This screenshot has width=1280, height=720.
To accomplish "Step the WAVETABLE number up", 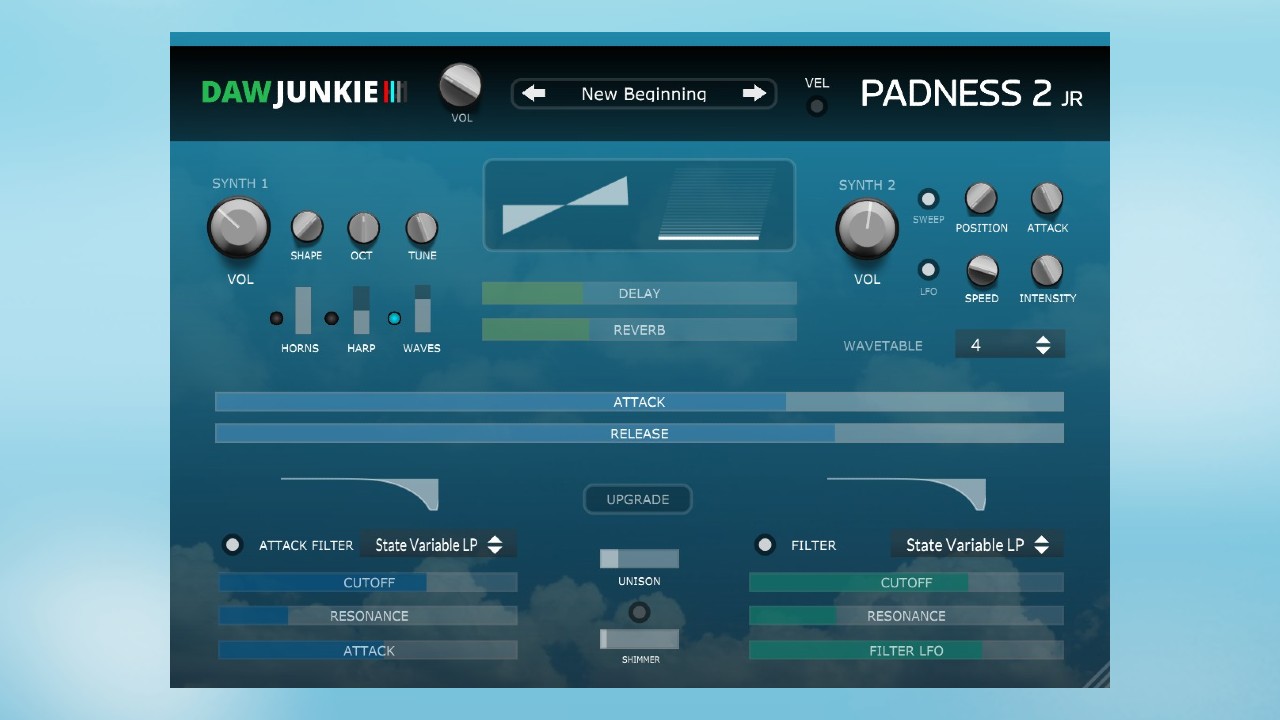I will (x=1044, y=338).
